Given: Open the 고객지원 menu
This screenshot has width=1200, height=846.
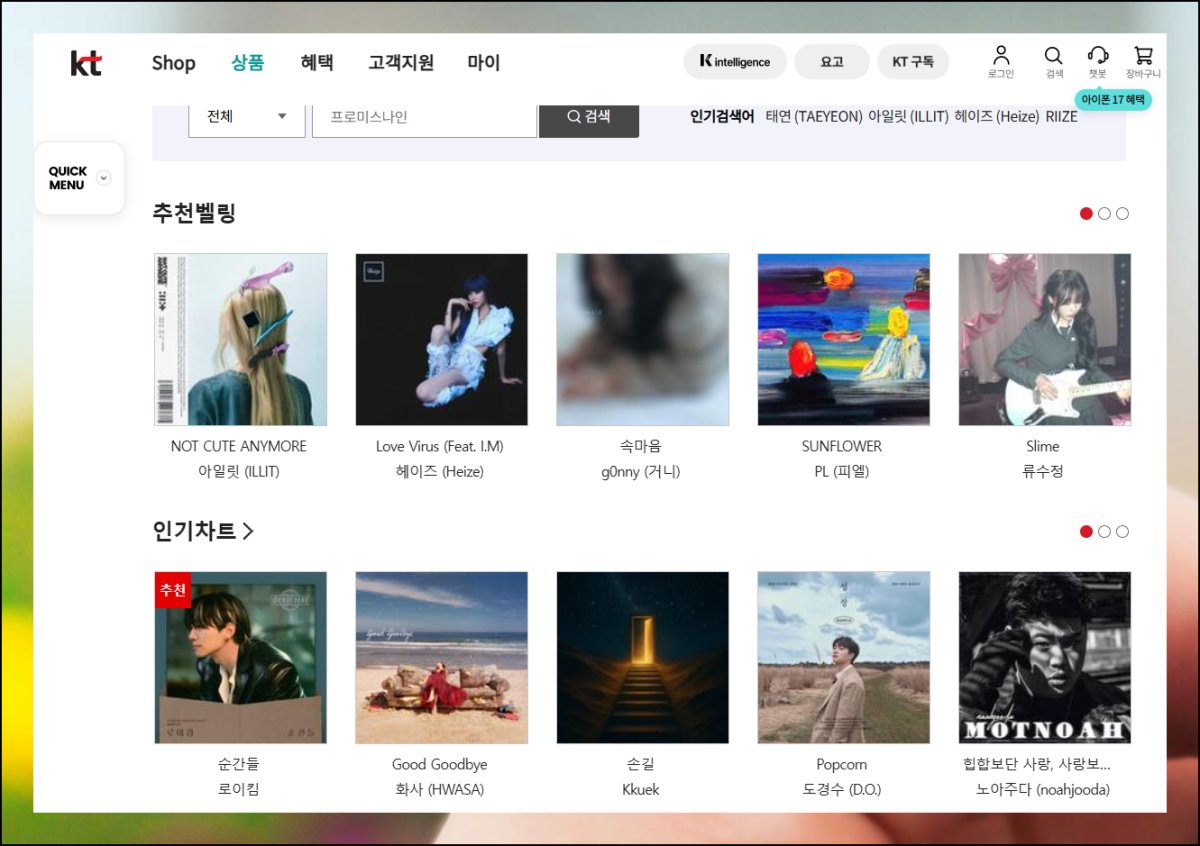Looking at the screenshot, I should coord(401,63).
